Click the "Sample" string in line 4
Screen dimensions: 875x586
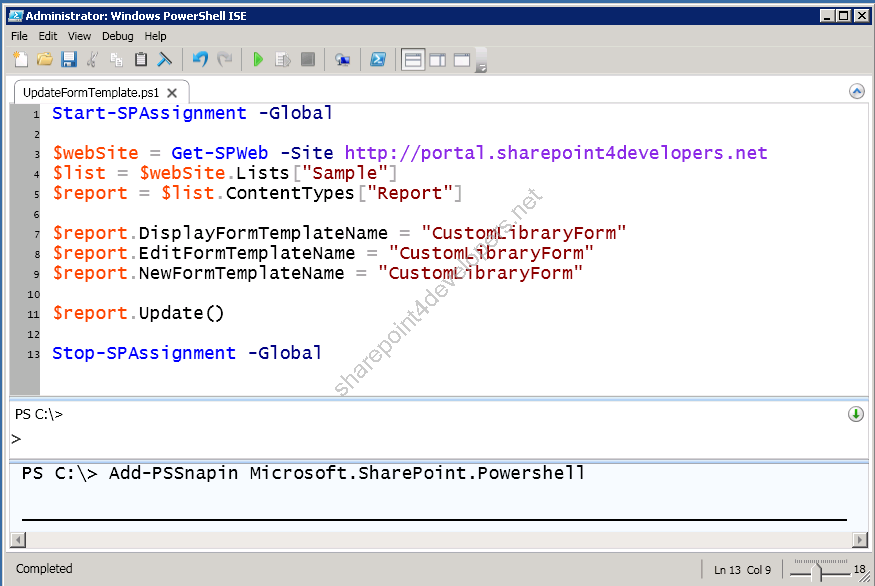coord(344,173)
